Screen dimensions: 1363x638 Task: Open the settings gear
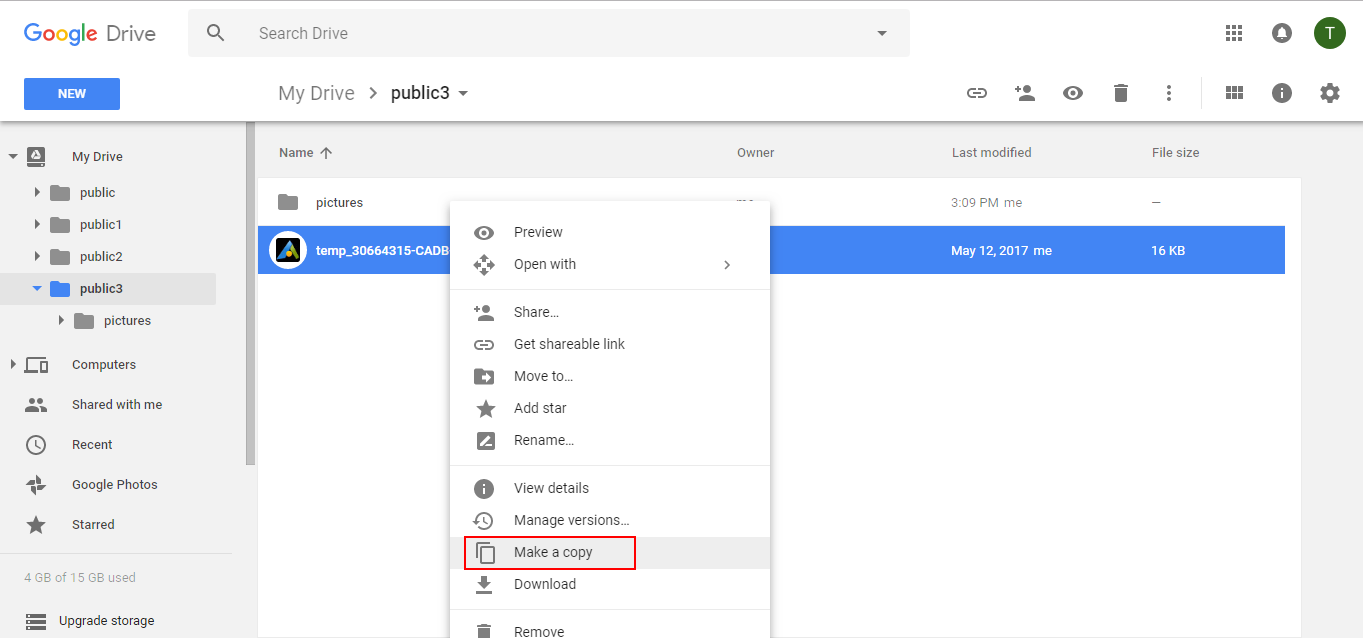(x=1329, y=93)
